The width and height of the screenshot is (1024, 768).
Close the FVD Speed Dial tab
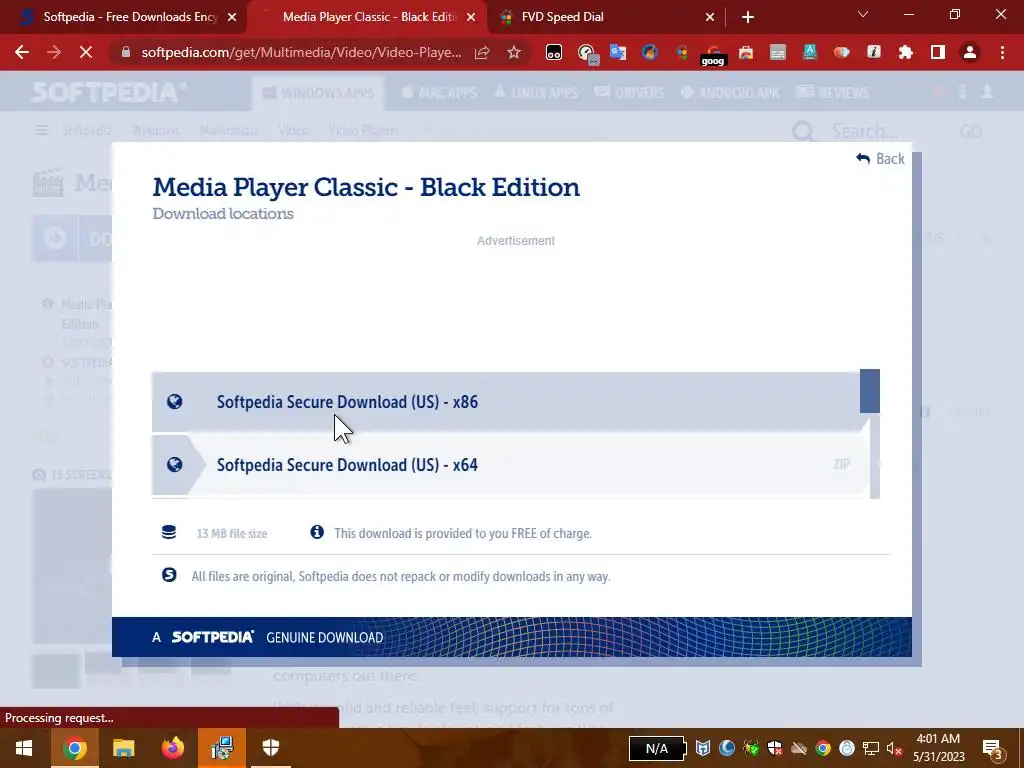point(710,18)
